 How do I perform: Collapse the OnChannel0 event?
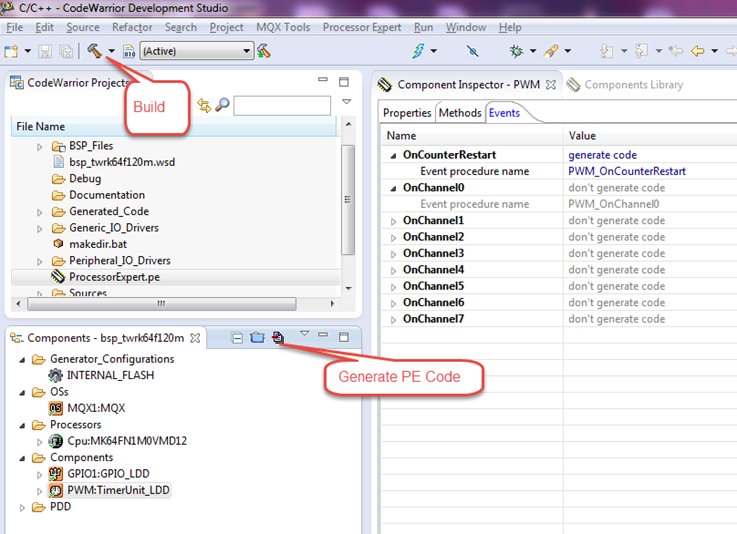[x=393, y=188]
